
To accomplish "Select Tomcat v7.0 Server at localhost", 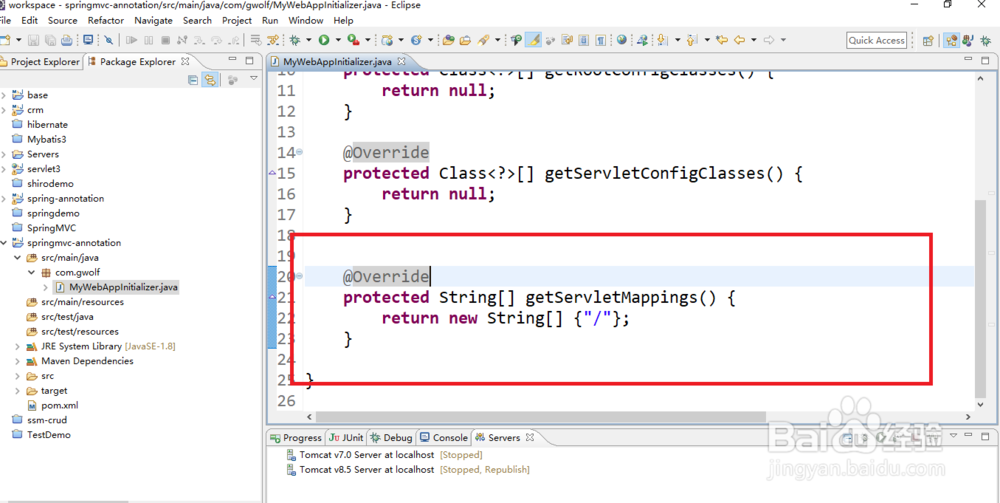I will click(385, 455).
